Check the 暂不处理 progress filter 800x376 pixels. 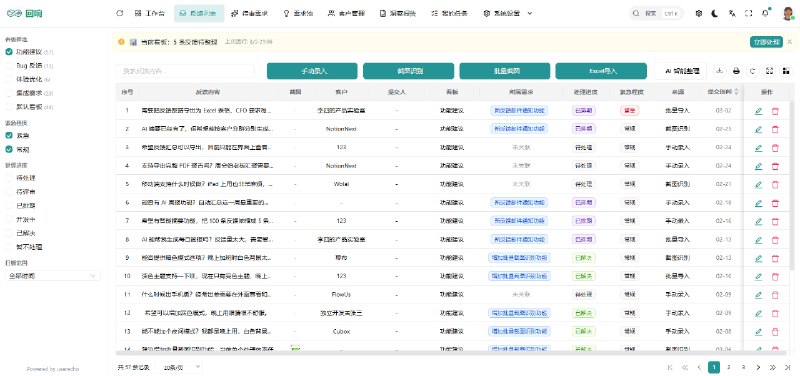point(9,246)
